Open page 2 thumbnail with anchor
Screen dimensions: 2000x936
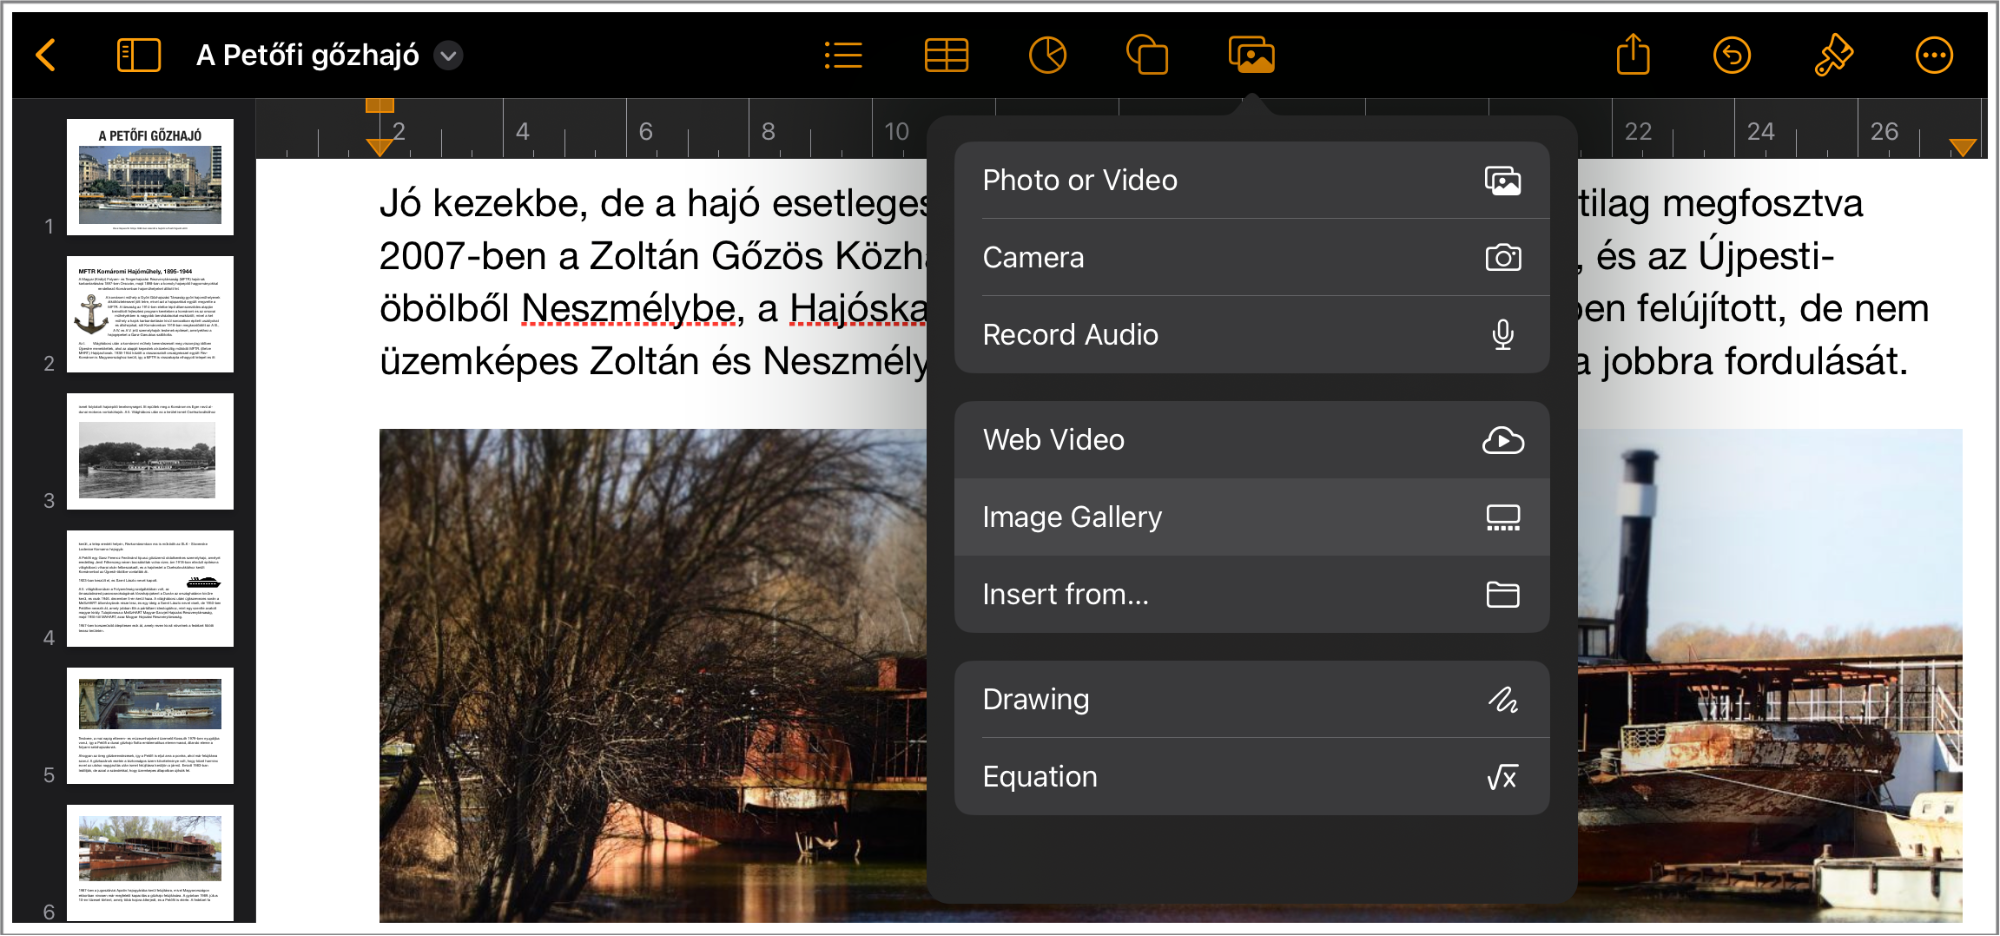pos(150,314)
